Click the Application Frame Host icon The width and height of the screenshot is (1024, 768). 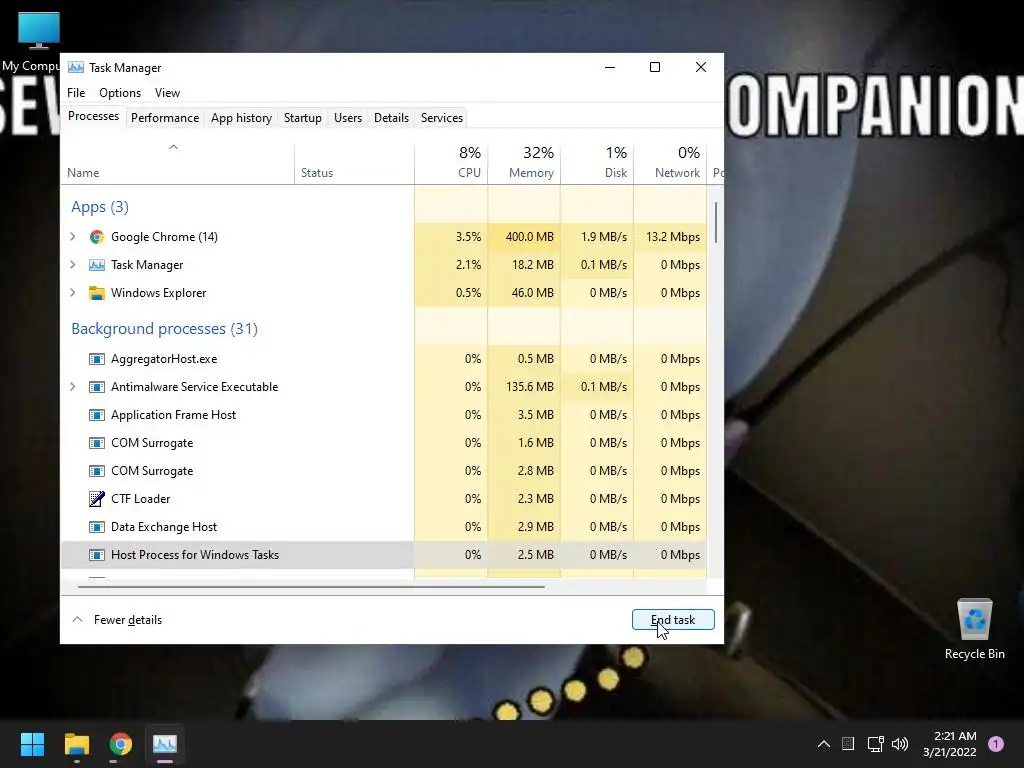coord(97,415)
